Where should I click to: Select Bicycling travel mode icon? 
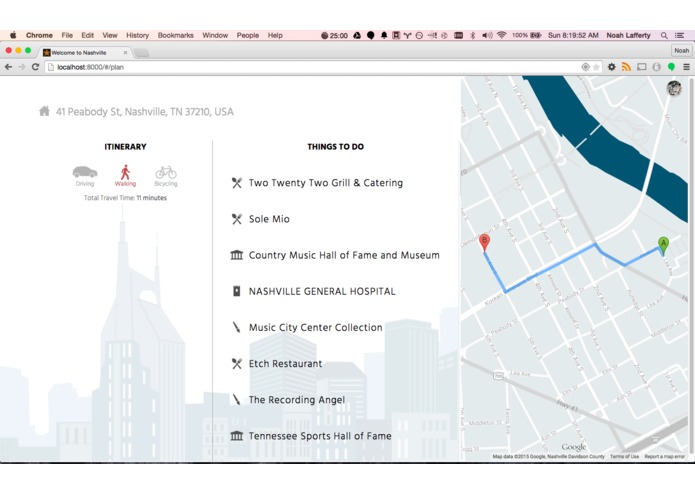point(166,172)
